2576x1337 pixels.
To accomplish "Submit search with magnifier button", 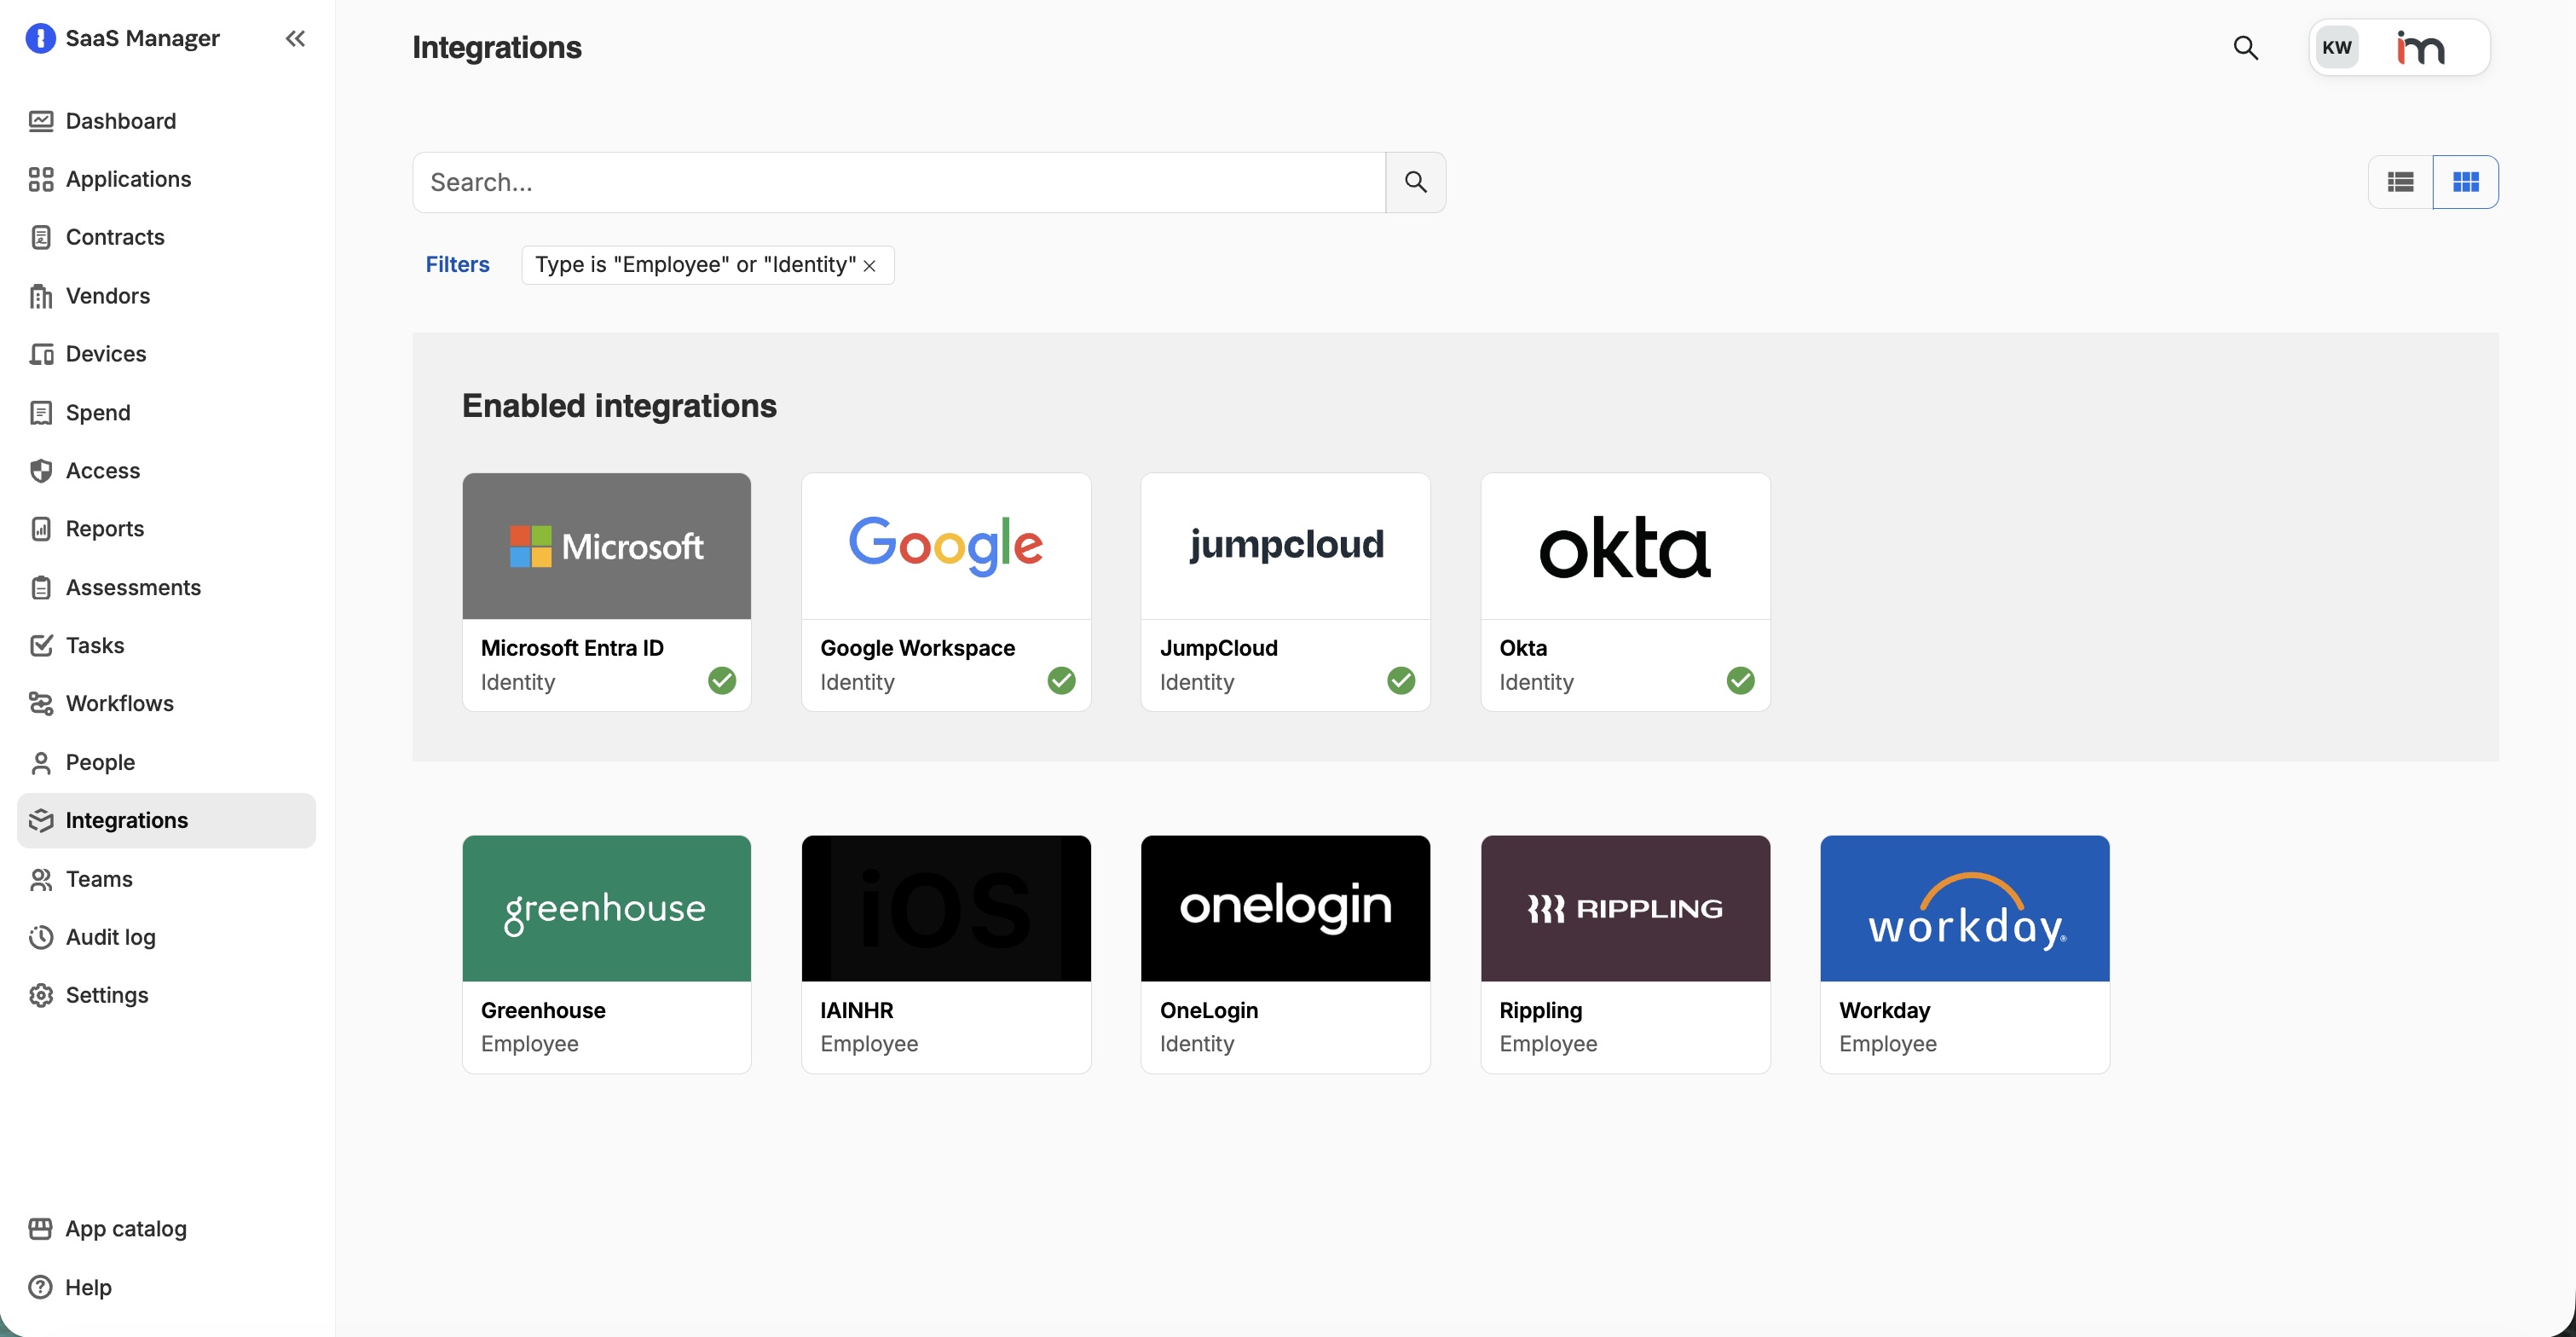I will [1415, 182].
